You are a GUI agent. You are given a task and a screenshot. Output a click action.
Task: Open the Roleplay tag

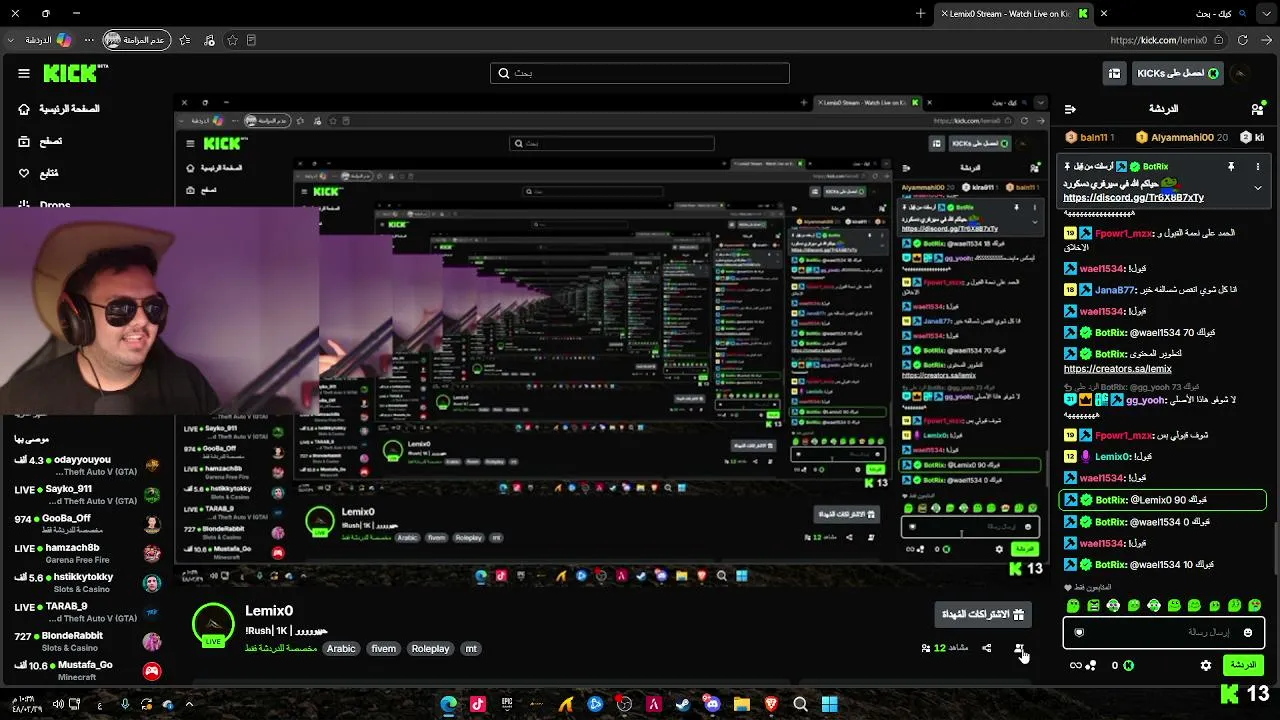(x=430, y=648)
